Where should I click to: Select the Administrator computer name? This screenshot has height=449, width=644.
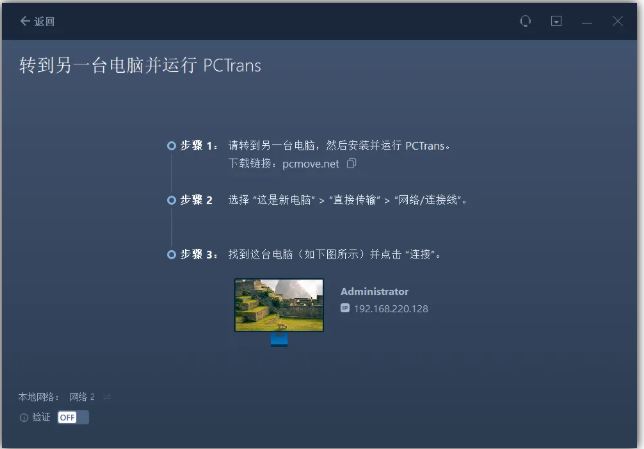coord(374,292)
